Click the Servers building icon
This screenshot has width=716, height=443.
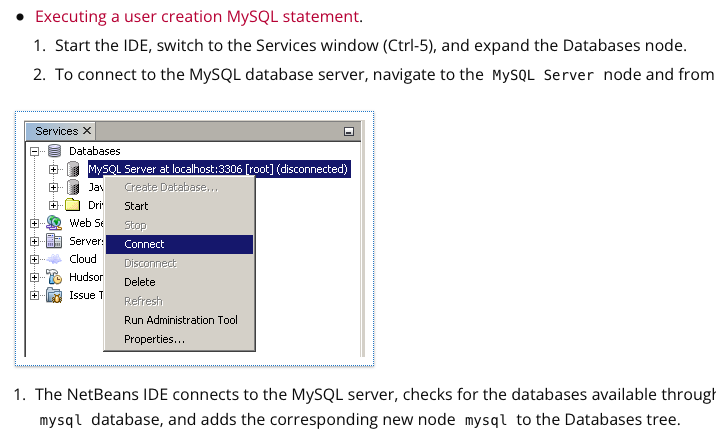54,241
